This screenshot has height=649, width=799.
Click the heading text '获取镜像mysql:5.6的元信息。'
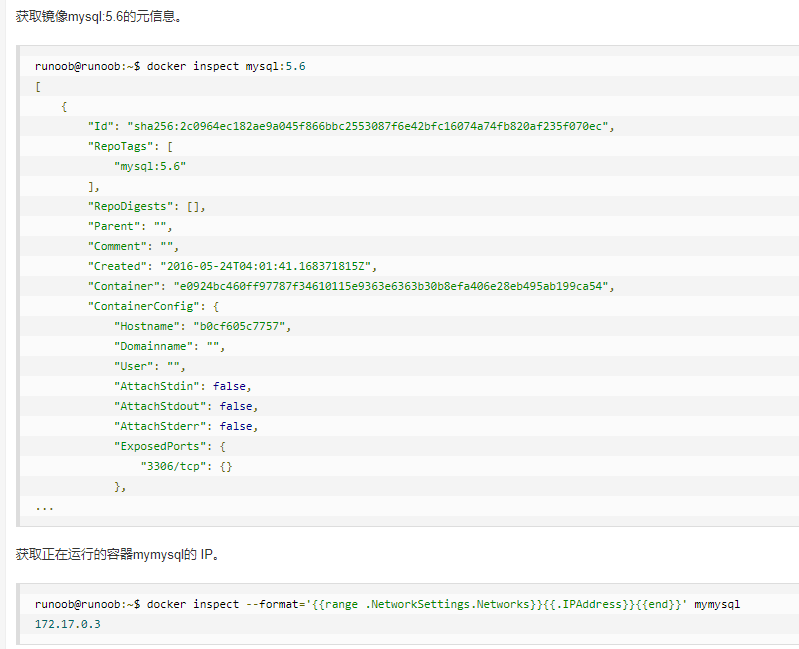tap(99, 17)
